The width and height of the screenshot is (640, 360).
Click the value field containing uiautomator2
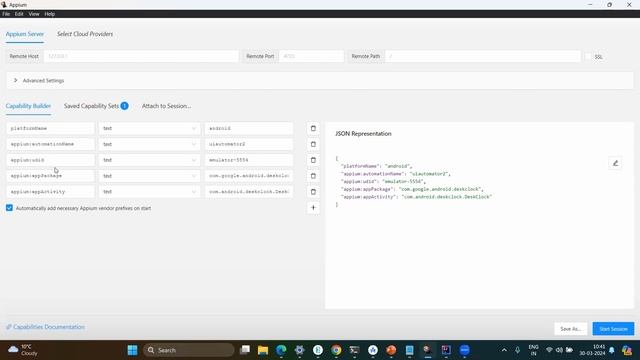pos(249,144)
